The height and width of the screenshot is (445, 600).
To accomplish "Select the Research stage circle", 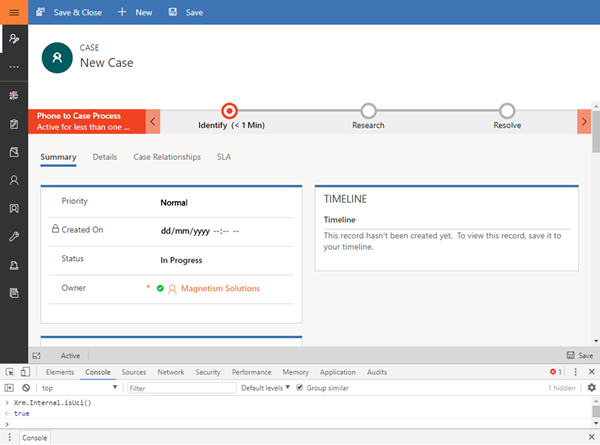I will coord(368,110).
